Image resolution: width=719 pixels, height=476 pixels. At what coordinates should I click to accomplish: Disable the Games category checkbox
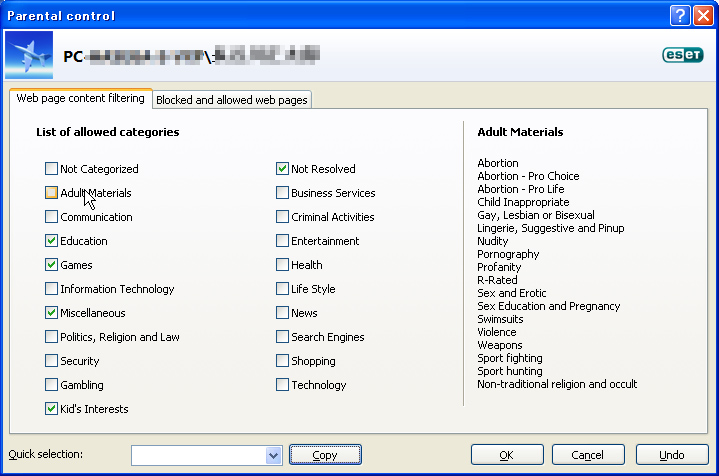click(x=51, y=265)
